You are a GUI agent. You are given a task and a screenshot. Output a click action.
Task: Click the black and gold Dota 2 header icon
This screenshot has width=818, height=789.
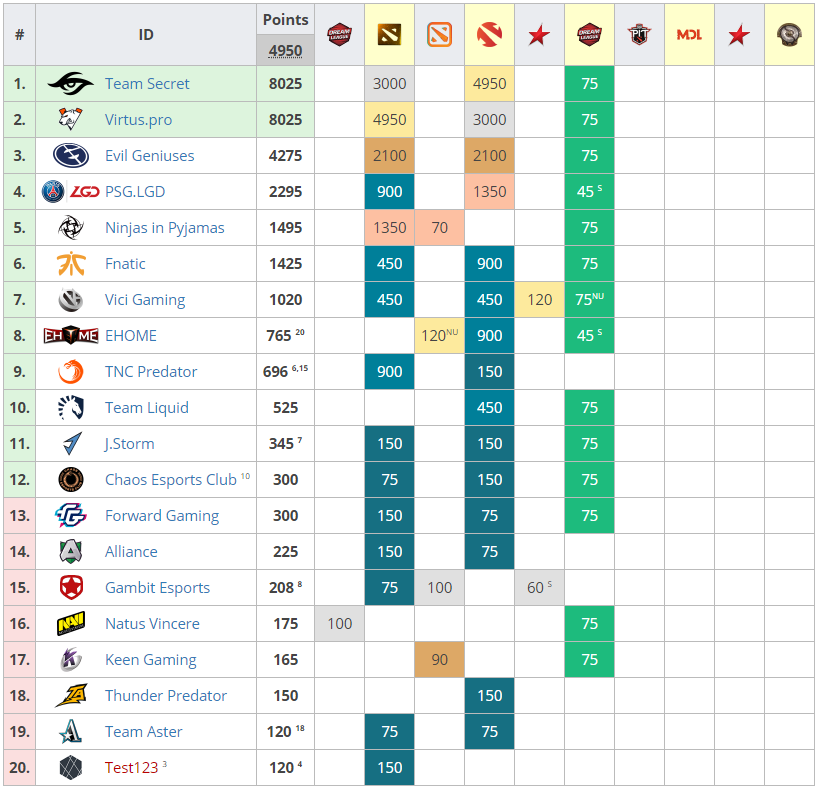(x=389, y=34)
